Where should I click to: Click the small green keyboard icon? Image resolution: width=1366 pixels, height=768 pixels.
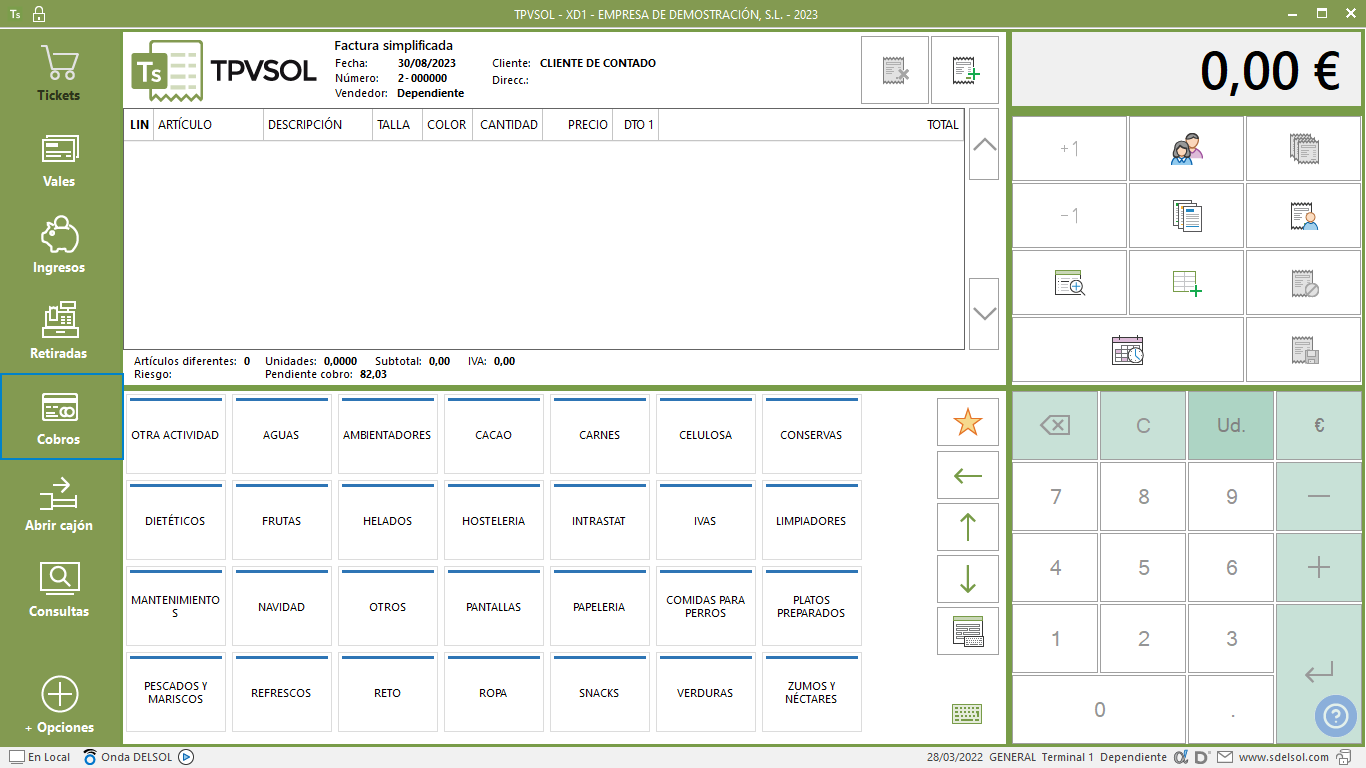967,714
